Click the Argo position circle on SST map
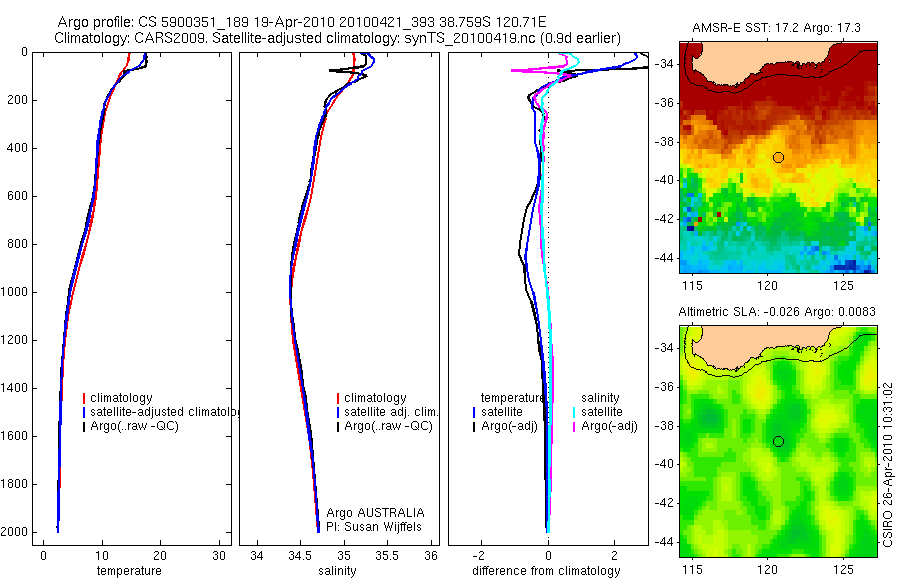The width and height of the screenshot is (900, 580). click(x=778, y=157)
